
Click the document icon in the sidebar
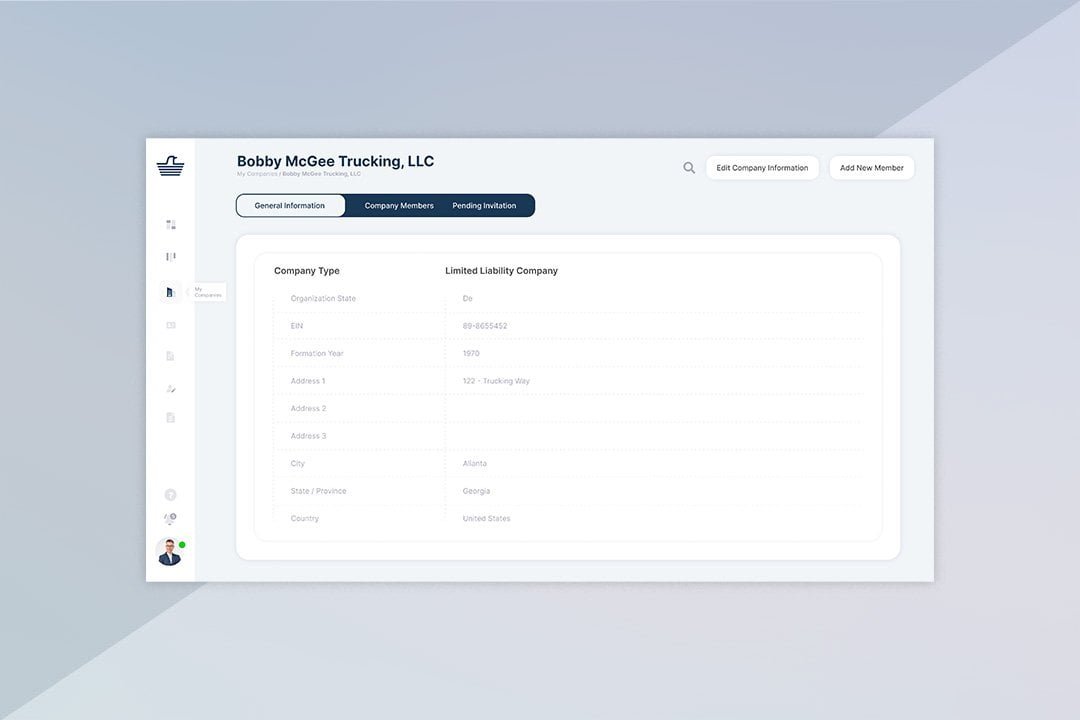[x=170, y=356]
